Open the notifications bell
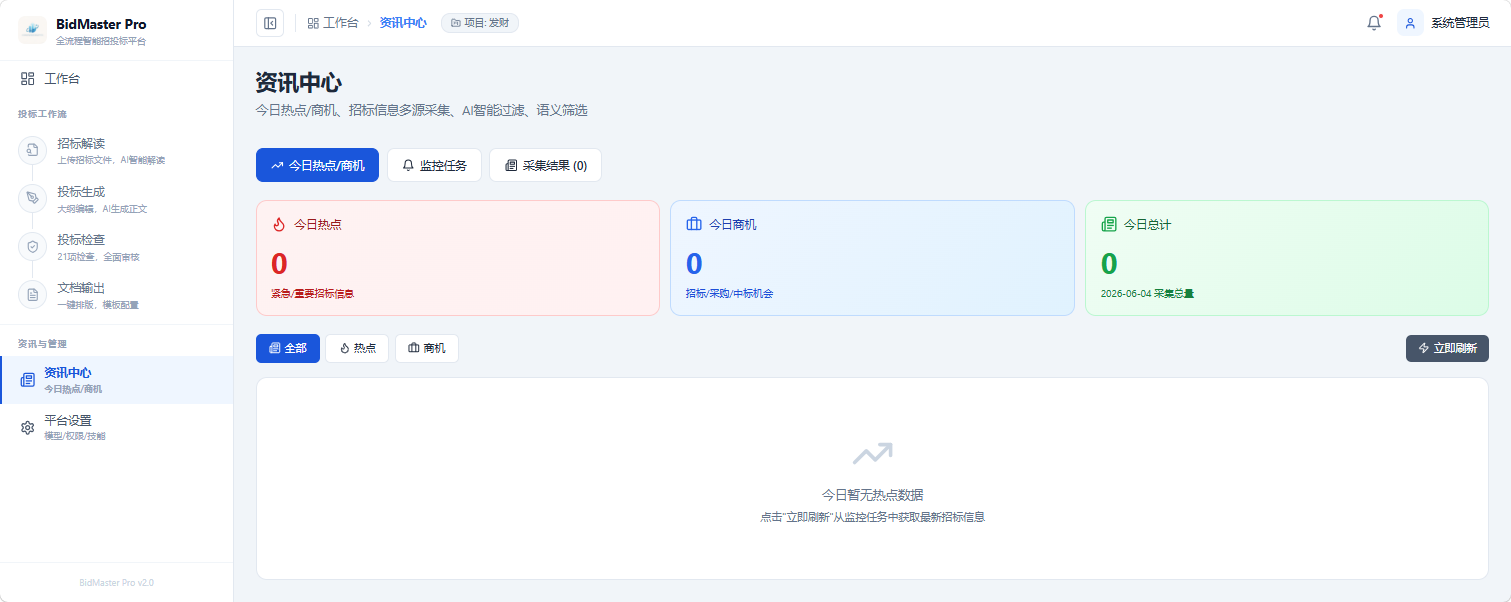The height and width of the screenshot is (602, 1511). coord(1374,23)
